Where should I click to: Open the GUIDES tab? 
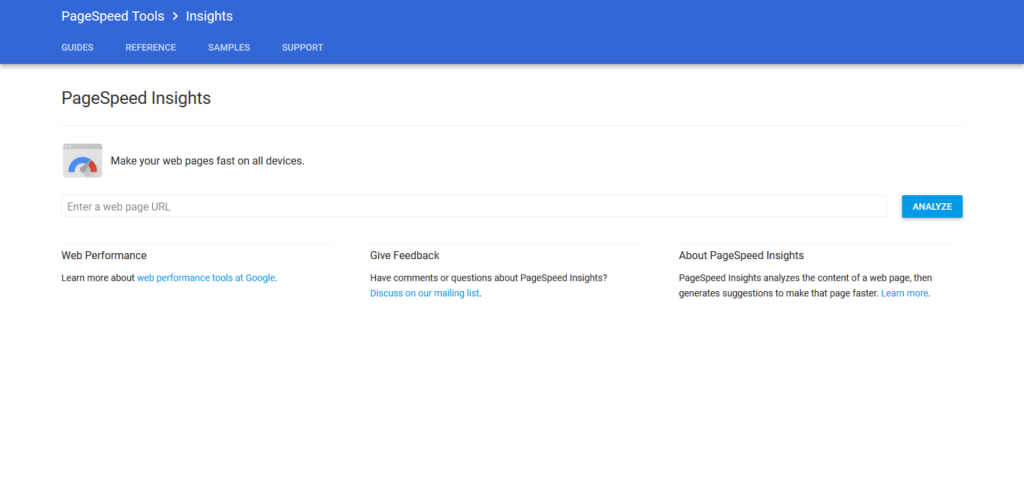77,48
